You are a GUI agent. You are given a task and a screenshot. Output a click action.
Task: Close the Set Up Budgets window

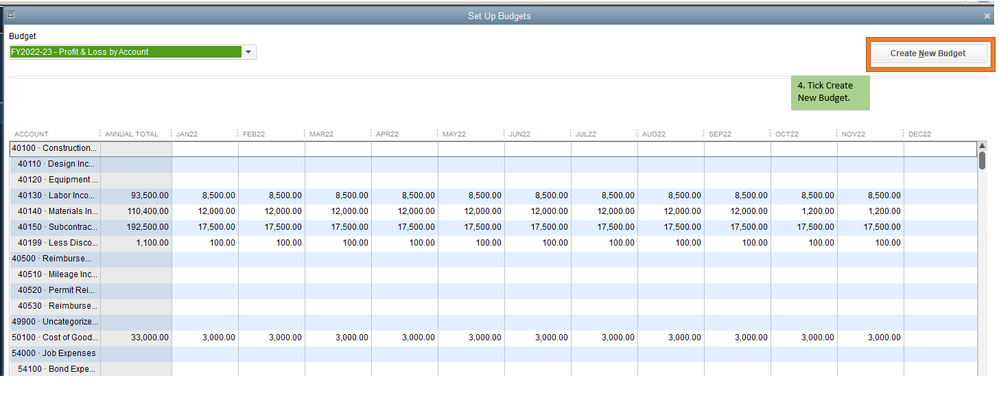(987, 16)
